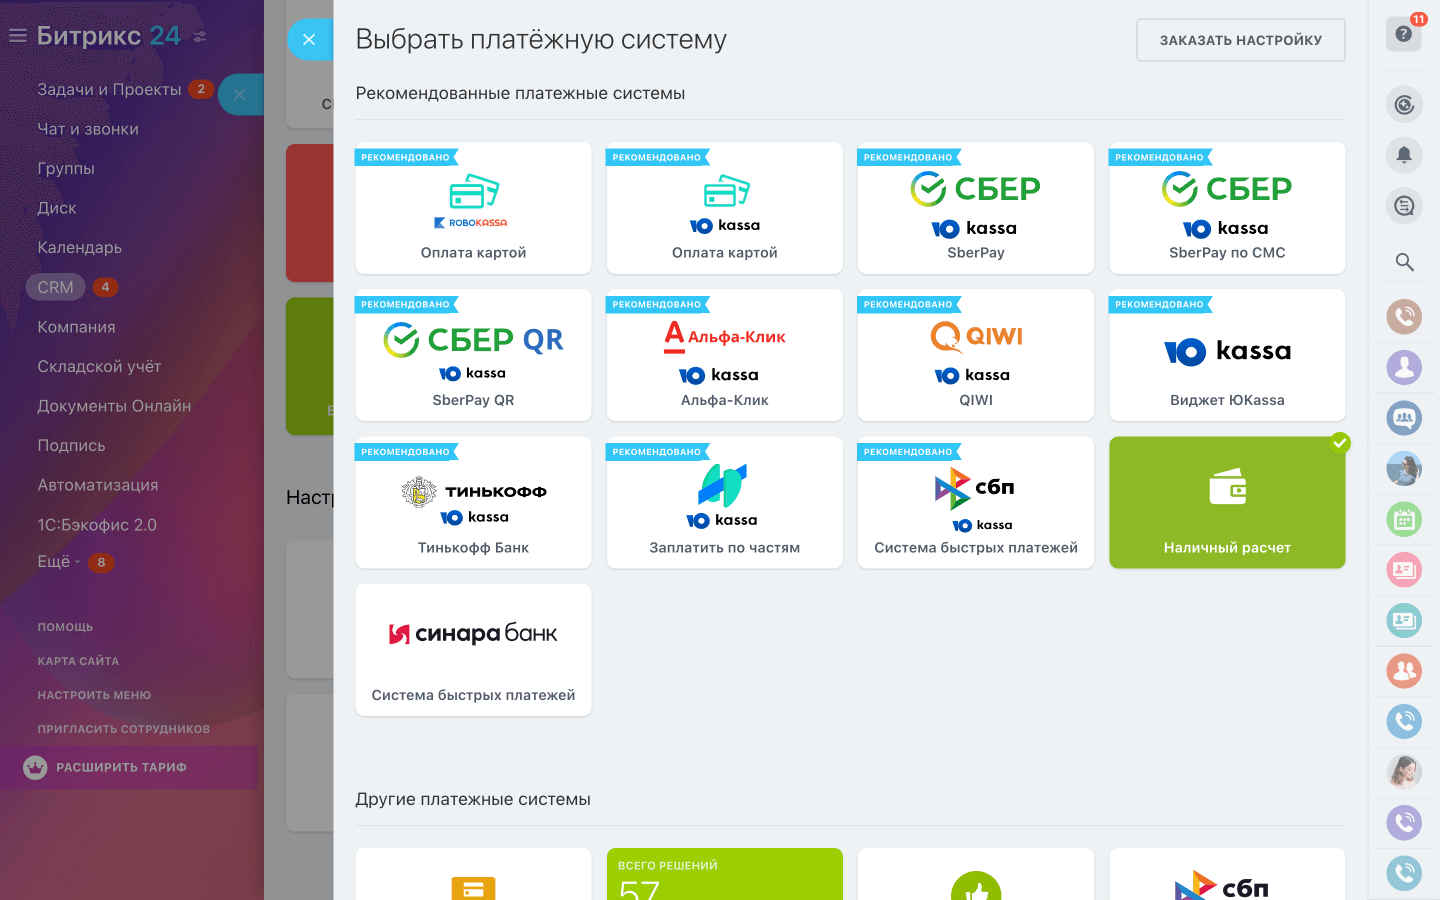Click Пригласить сотрудников link
This screenshot has height=900, width=1440.
[x=124, y=729]
